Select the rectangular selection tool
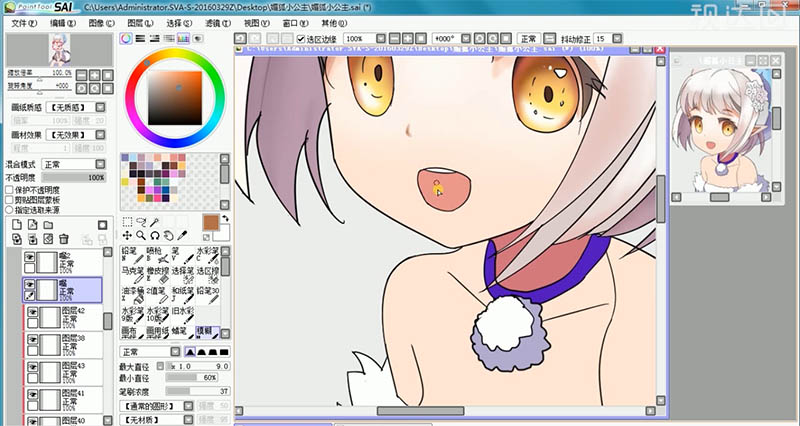Image resolution: width=800 pixels, height=426 pixels. pyautogui.click(x=128, y=222)
